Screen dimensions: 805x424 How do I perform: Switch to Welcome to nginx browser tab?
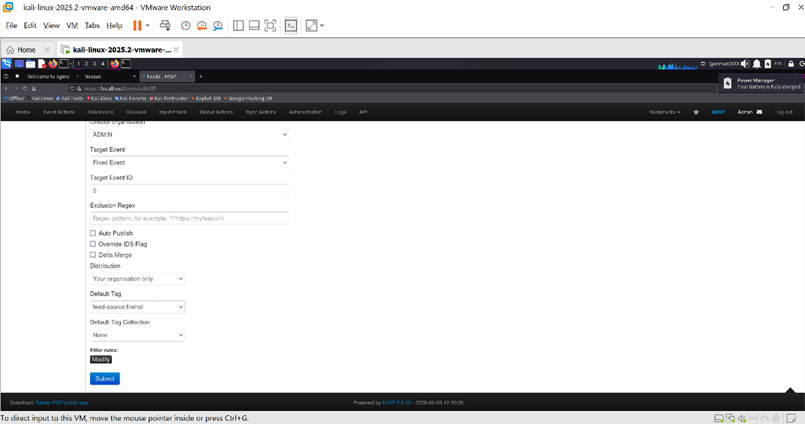tap(48, 76)
